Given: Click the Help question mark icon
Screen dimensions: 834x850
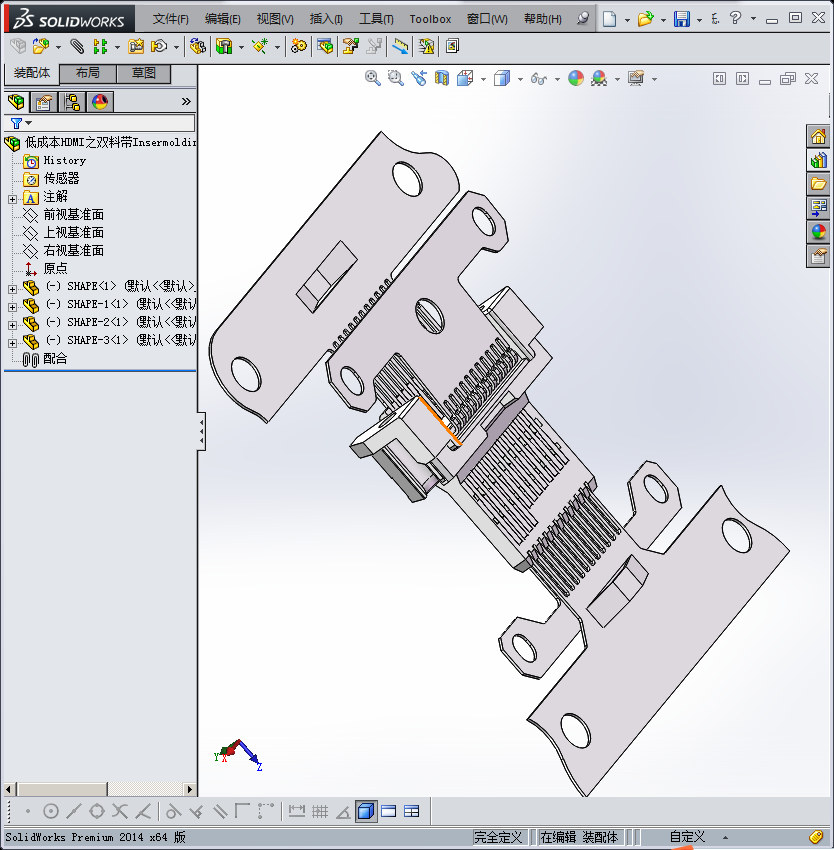Looking at the screenshot, I should [x=735, y=18].
